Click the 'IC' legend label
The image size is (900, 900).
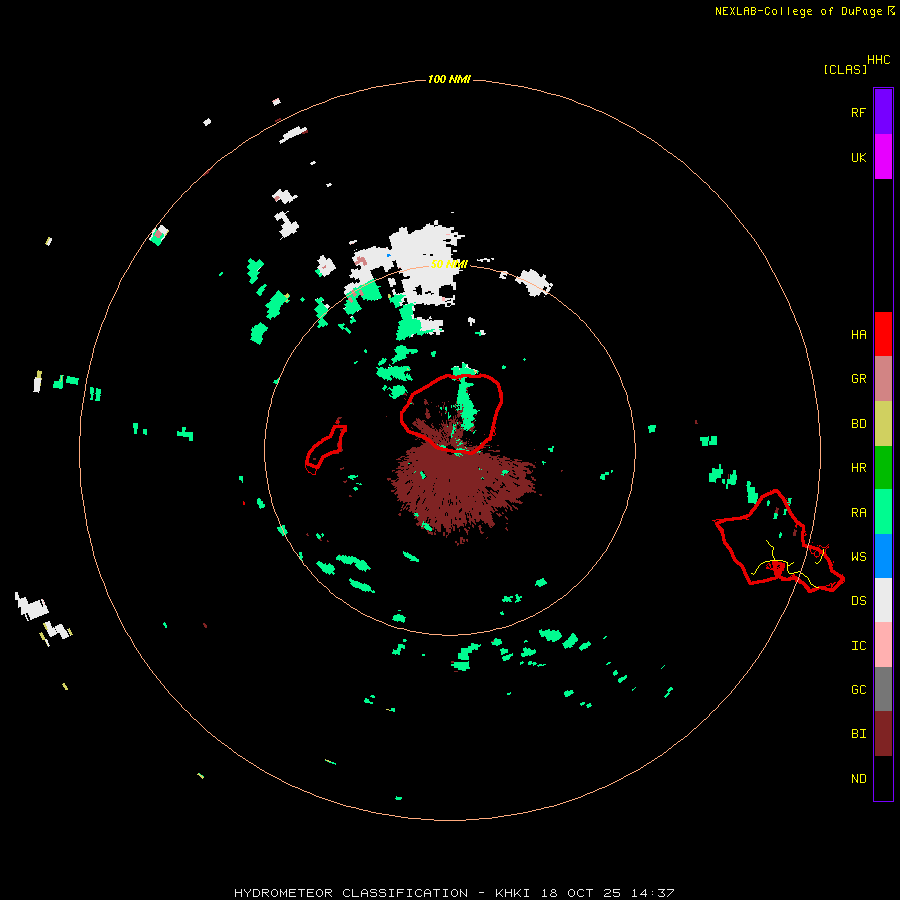pos(858,645)
